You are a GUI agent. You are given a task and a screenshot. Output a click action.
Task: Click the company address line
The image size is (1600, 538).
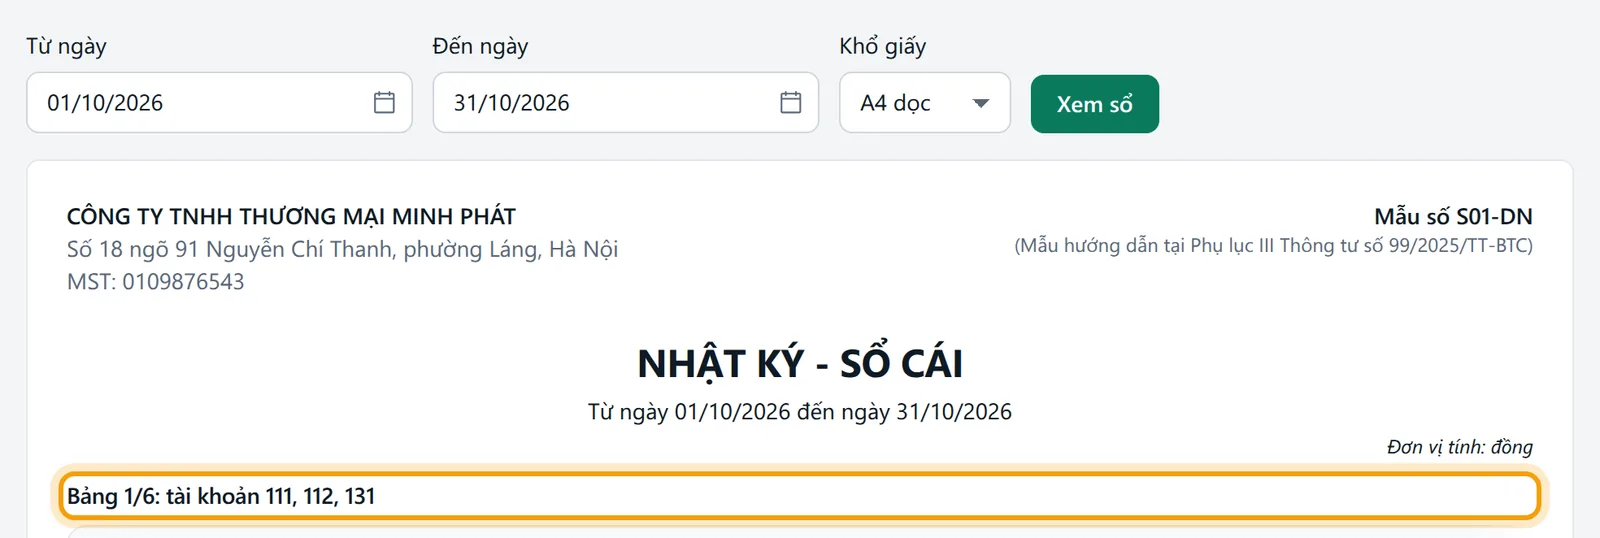342,249
